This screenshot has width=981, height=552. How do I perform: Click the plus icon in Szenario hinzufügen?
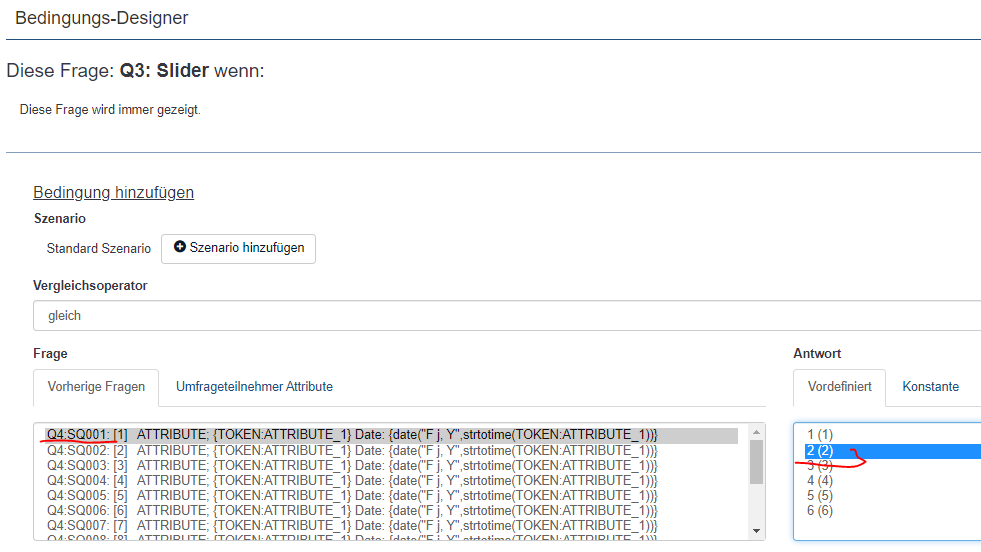coord(180,248)
